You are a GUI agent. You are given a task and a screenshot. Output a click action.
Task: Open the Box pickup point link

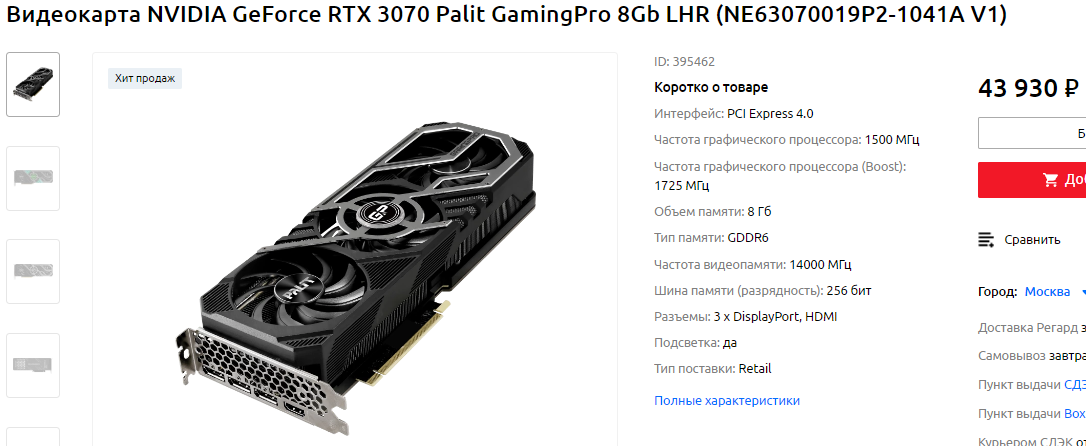pyautogui.click(x=1075, y=413)
